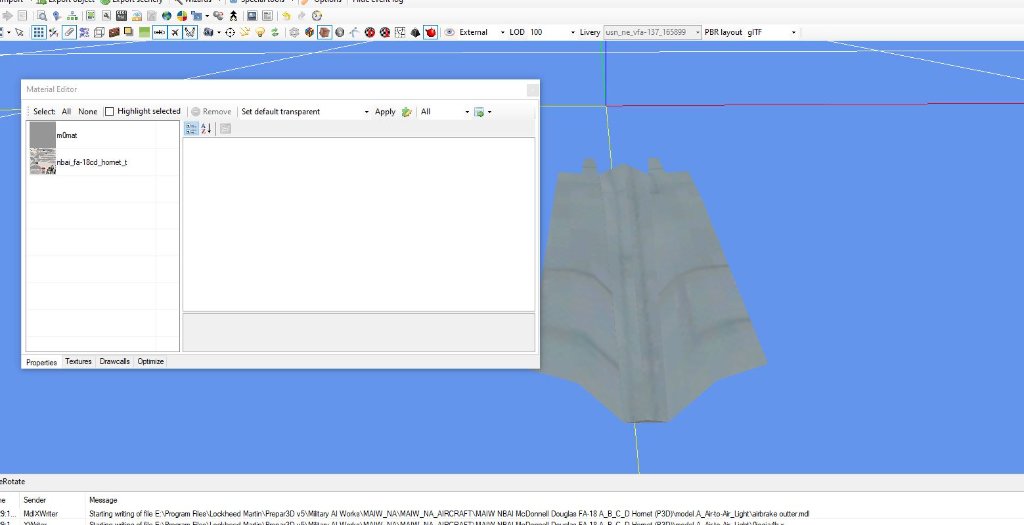This screenshot has height=525, width=1024.
Task: Switch to the Textures tab
Action: (78, 362)
